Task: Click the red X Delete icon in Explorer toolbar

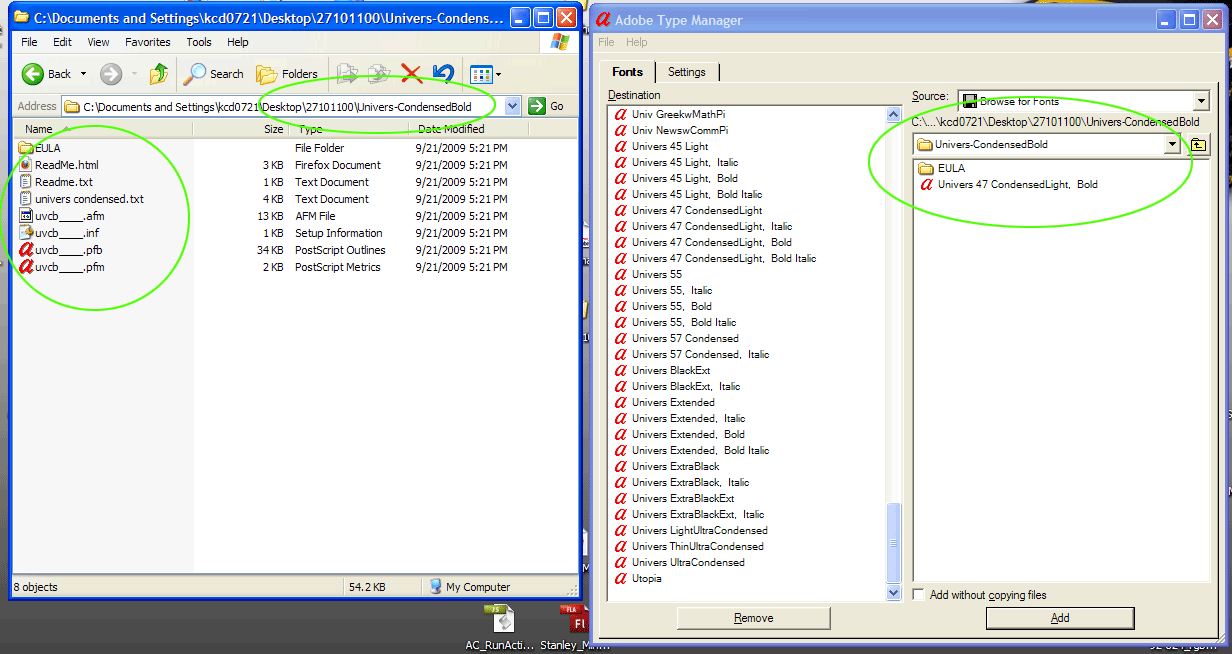Action: point(411,73)
